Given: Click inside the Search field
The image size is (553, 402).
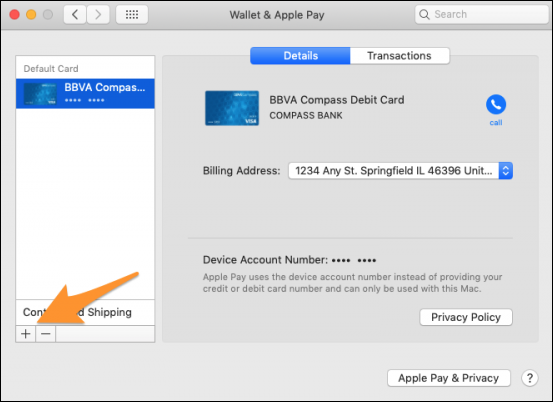Looking at the screenshot, I should pyautogui.click(x=481, y=14).
